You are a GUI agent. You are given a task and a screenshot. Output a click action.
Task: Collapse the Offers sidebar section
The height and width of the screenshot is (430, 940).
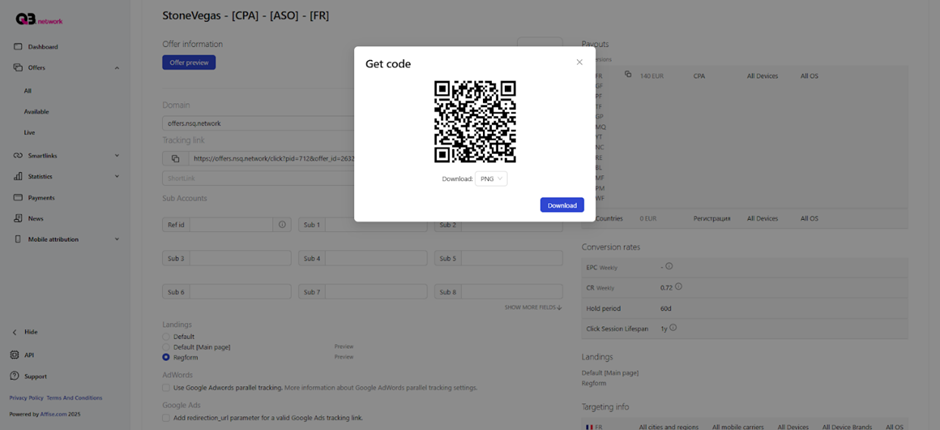point(117,68)
